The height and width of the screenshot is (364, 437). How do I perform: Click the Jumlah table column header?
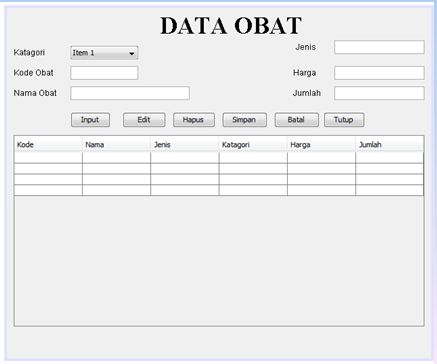(390, 145)
